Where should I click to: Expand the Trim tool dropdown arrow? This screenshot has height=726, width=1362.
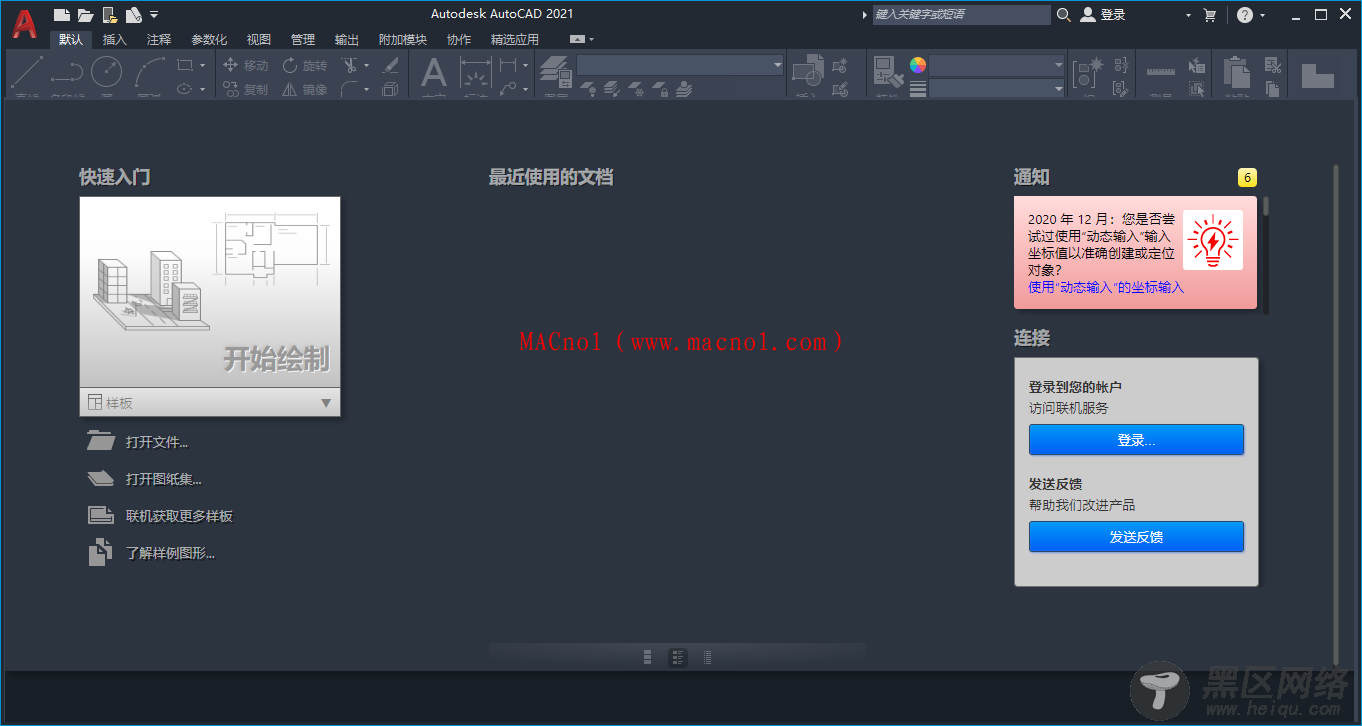pos(366,65)
